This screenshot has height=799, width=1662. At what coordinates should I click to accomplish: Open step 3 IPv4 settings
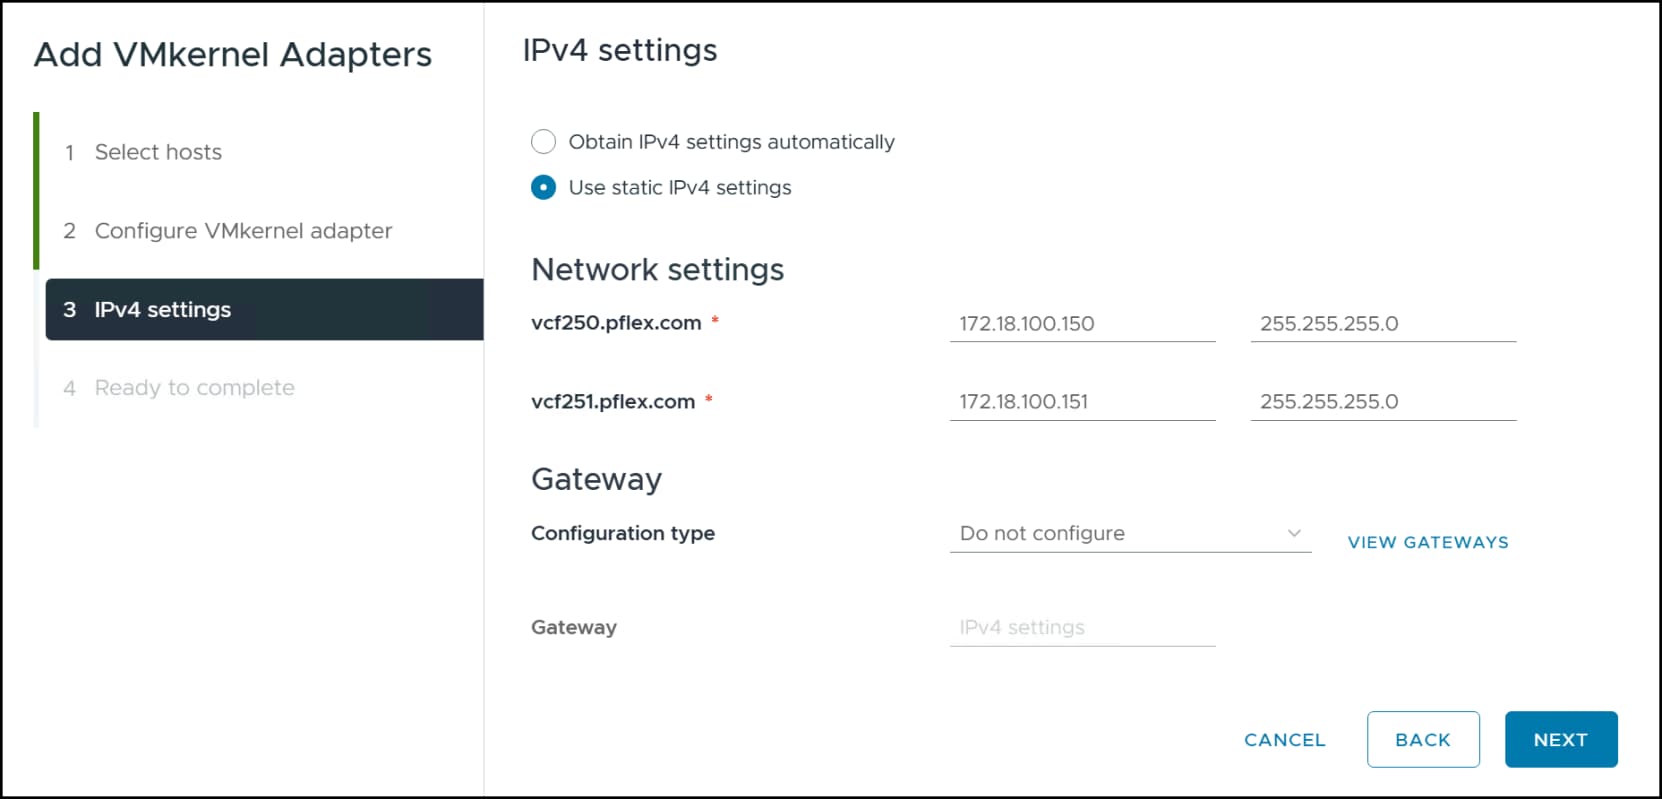264,310
